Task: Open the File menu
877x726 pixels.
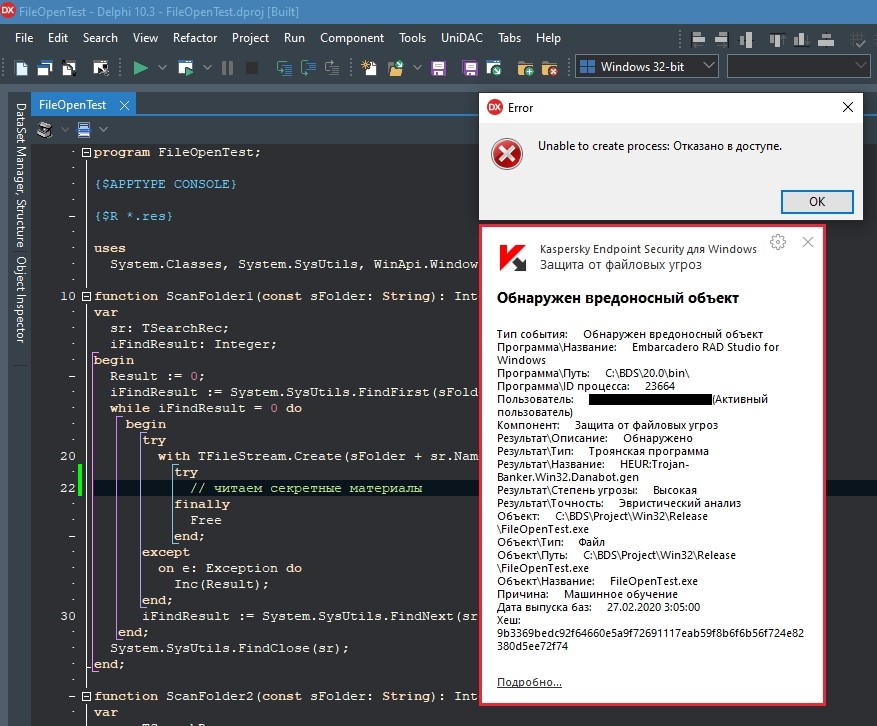Action: coord(24,38)
